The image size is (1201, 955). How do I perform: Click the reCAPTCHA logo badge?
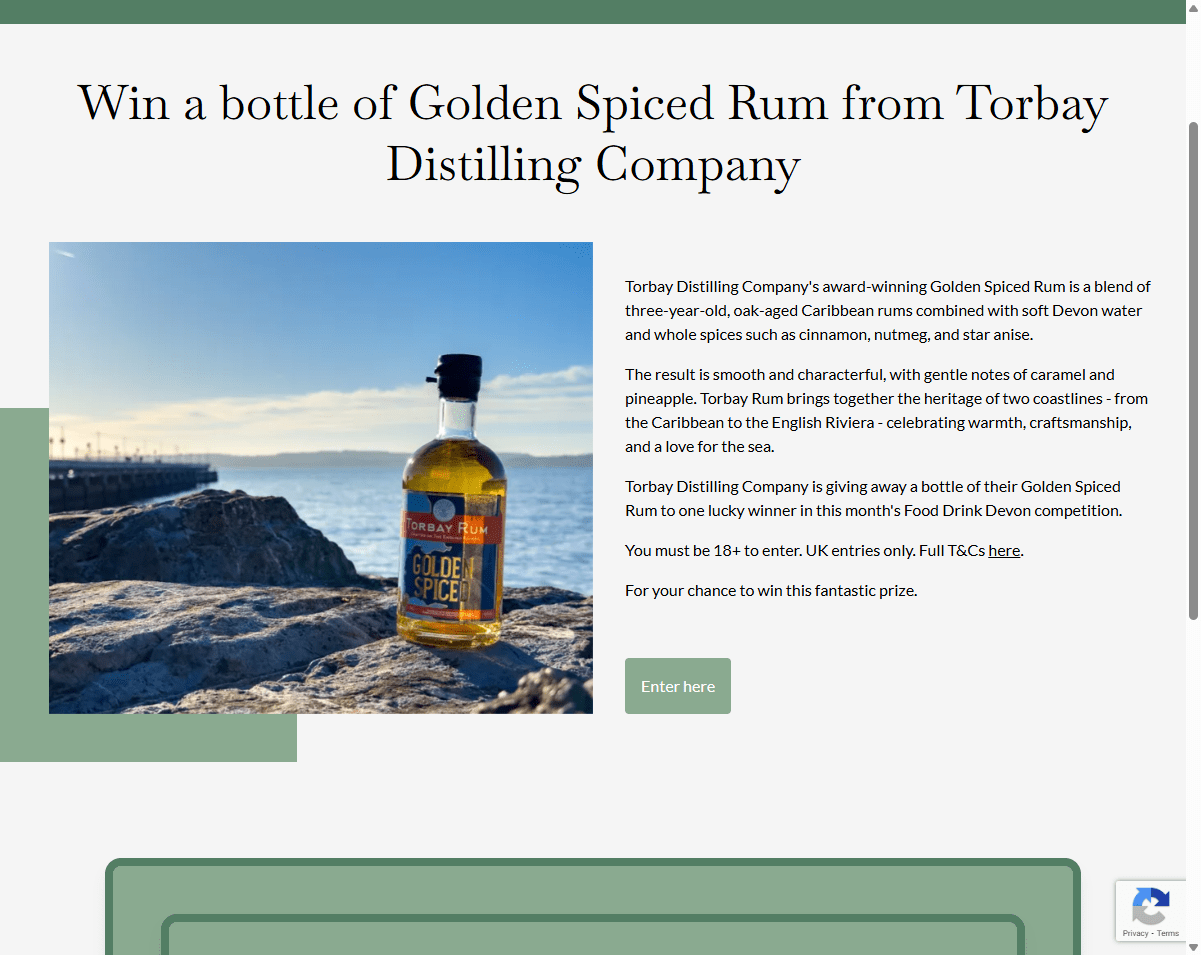click(x=1150, y=906)
